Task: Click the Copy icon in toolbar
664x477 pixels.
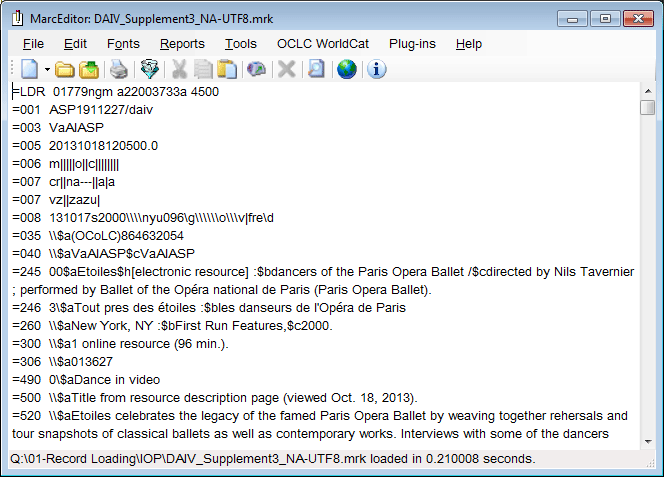Action: (x=204, y=69)
